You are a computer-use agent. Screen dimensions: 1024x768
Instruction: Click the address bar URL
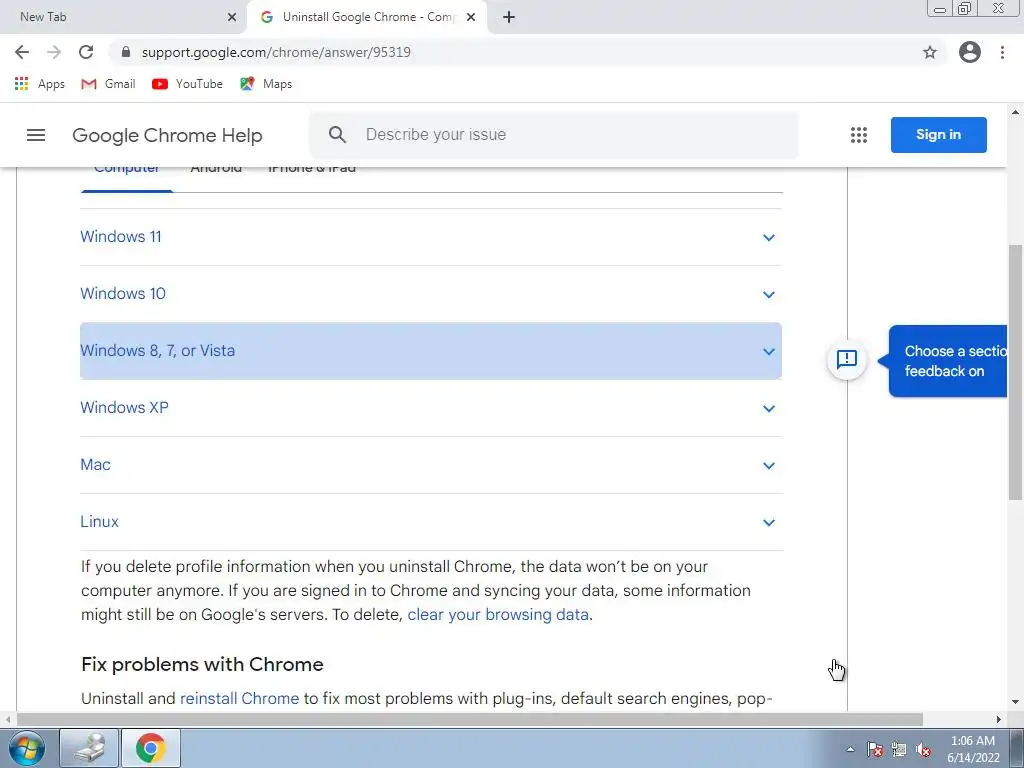[276, 52]
